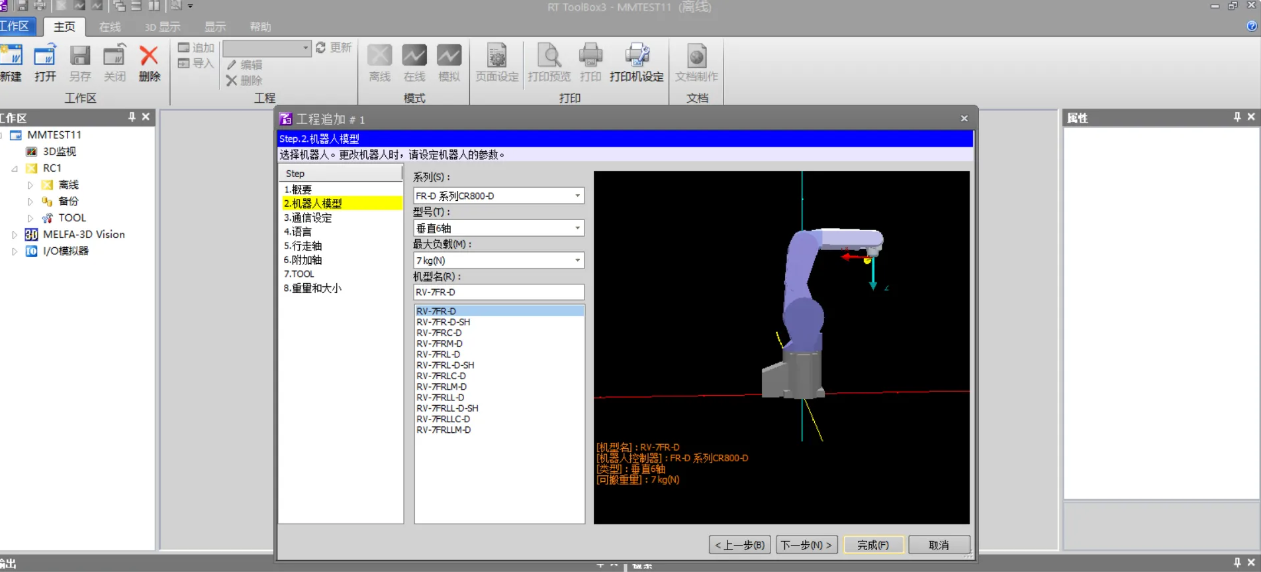The image size is (1261, 572).
Task: Switch to the 在线 ribbon tab
Action: (x=110, y=27)
